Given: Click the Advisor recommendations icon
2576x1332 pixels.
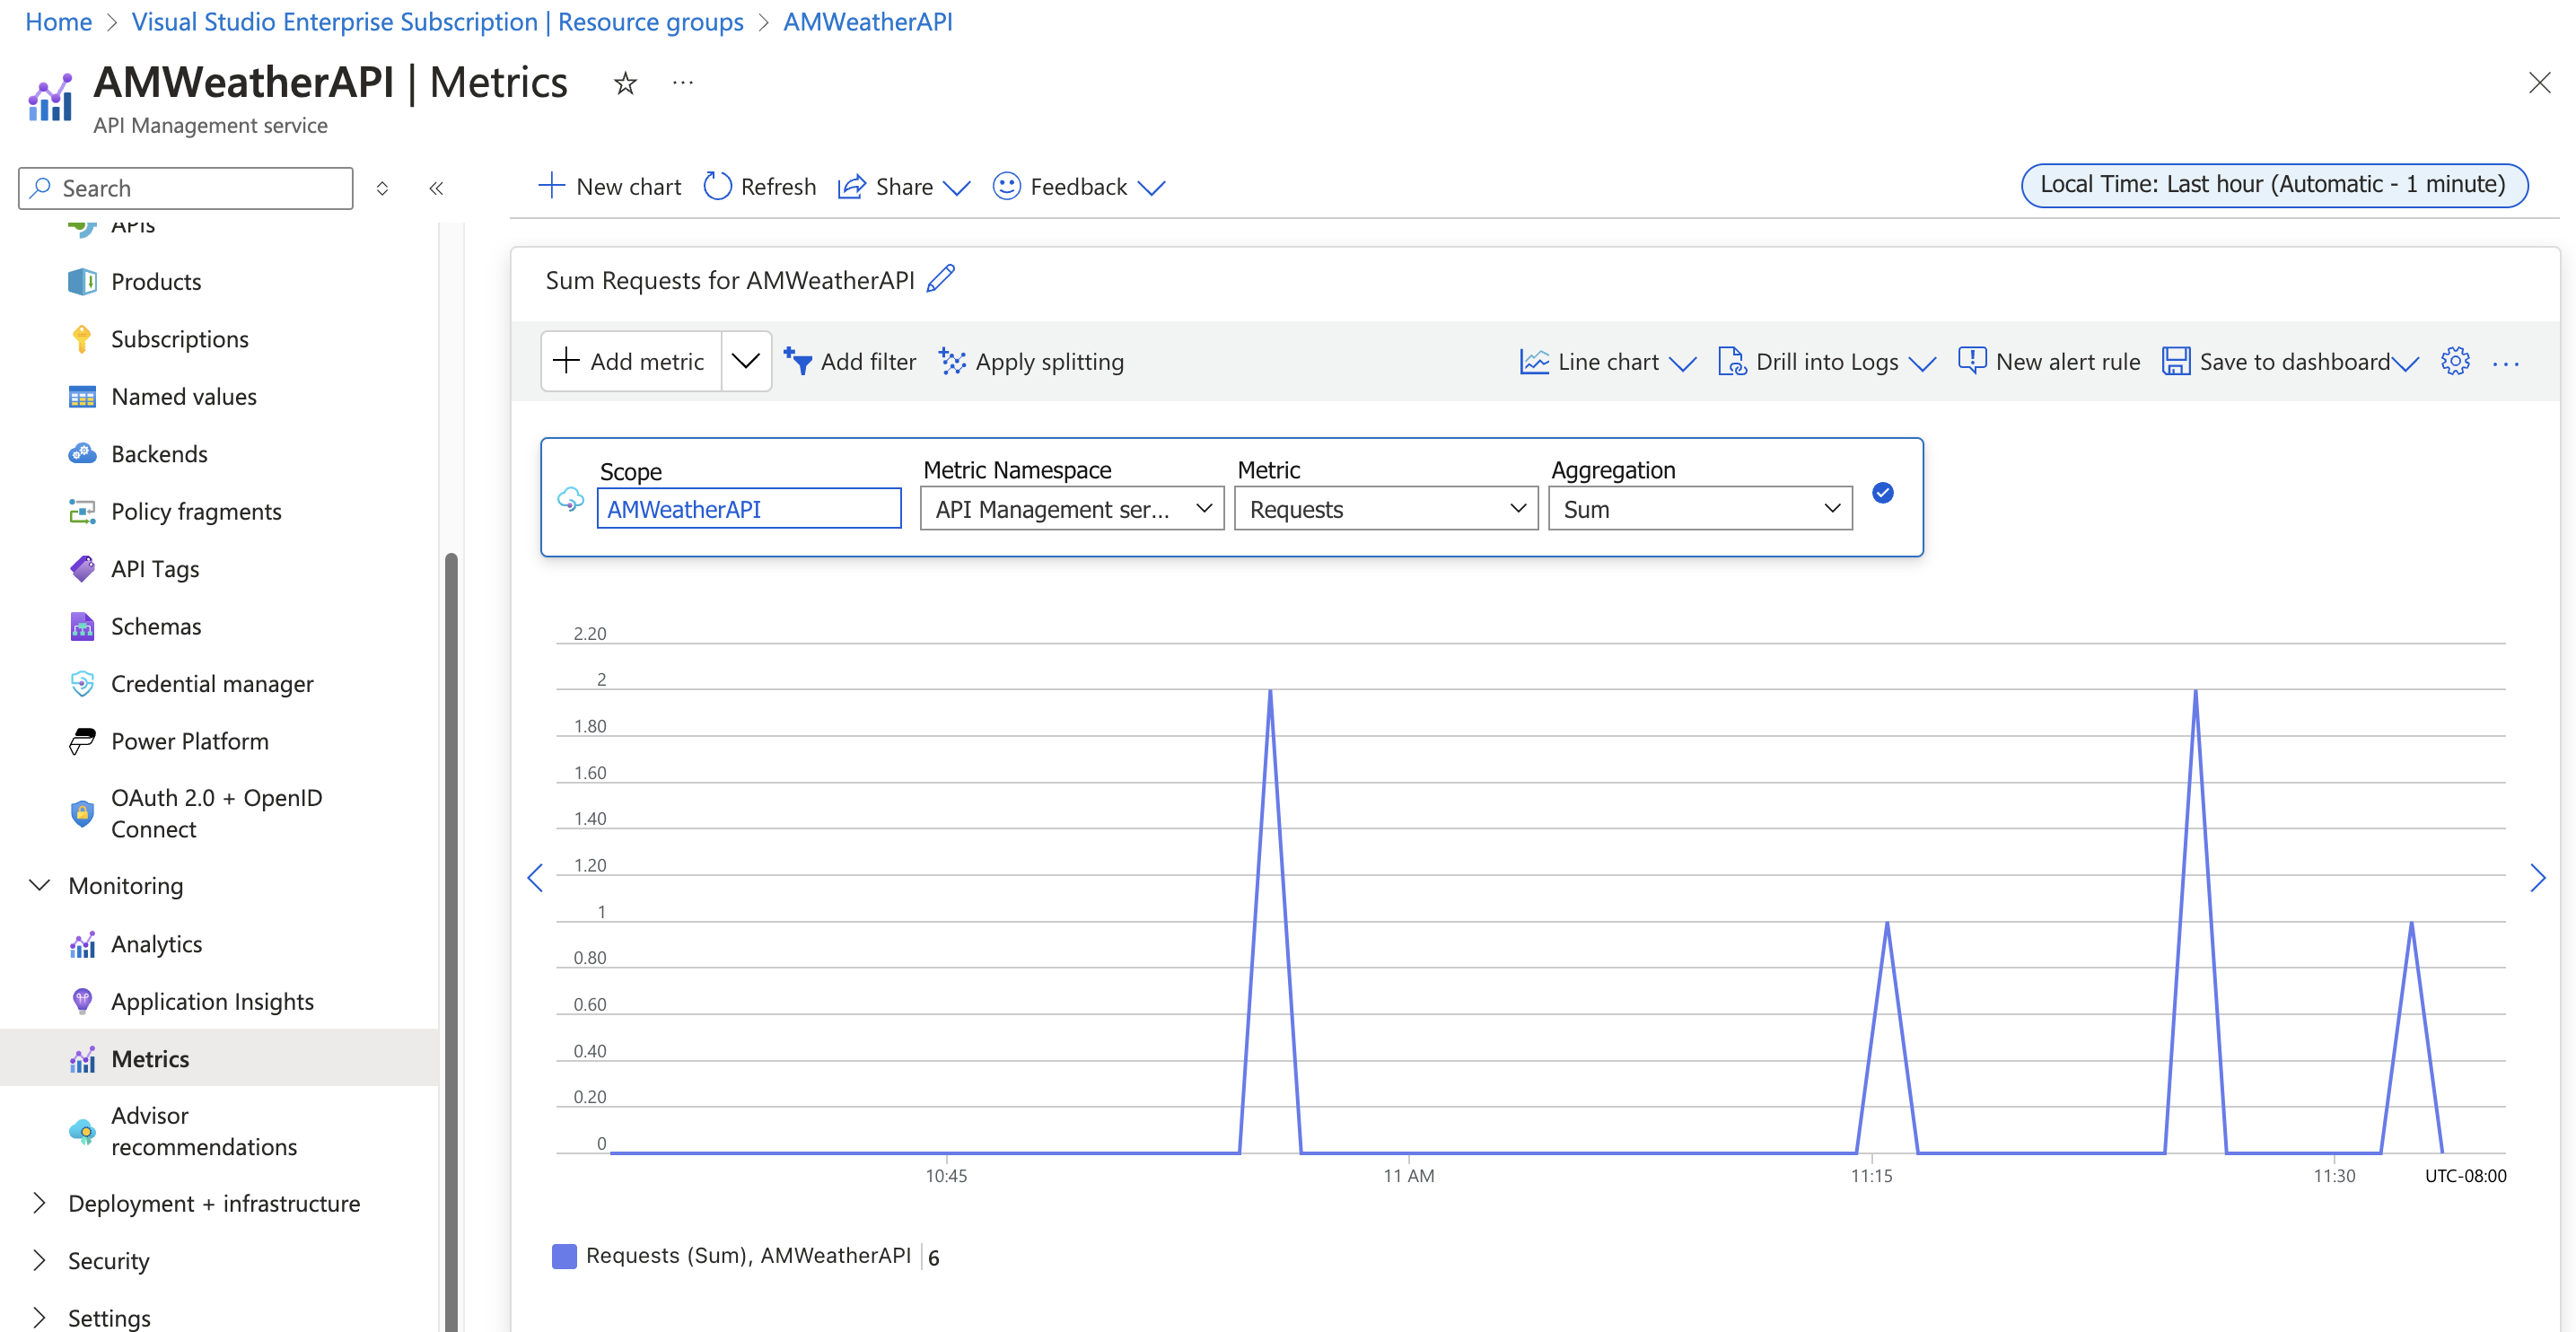Looking at the screenshot, I should coord(82,1131).
